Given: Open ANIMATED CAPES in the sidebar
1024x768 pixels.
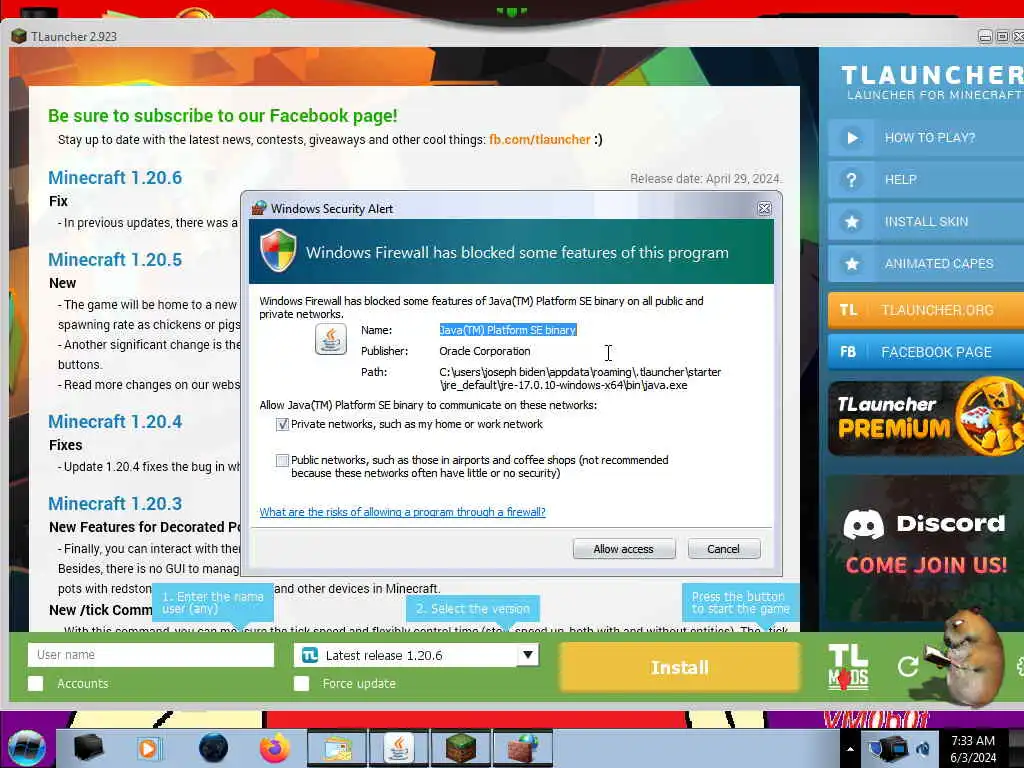Looking at the screenshot, I should coord(926,264).
